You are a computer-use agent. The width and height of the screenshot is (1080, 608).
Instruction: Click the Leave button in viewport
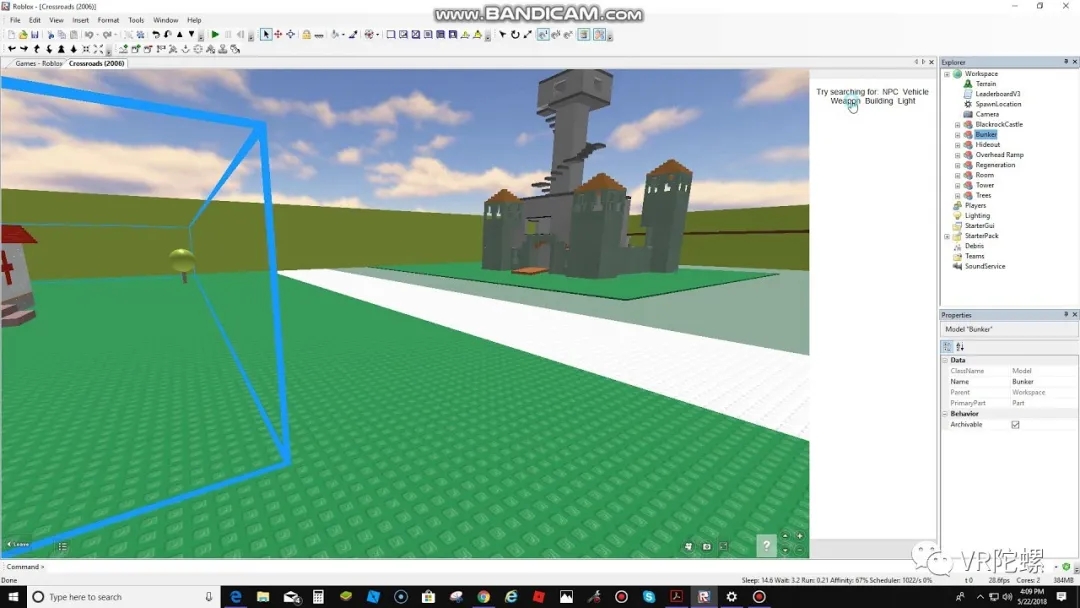pos(18,545)
